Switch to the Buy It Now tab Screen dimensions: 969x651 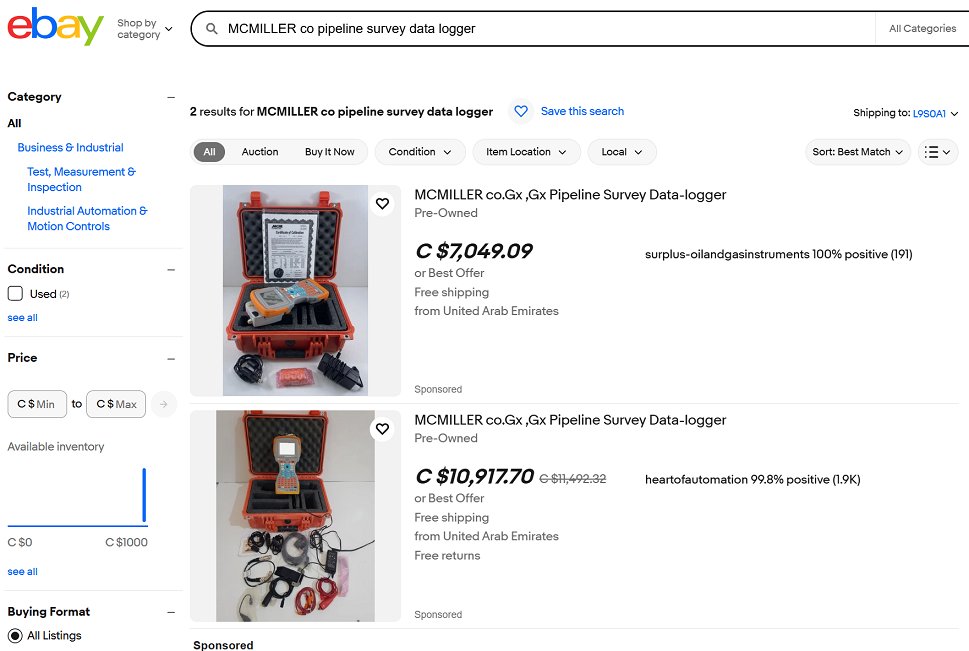(x=329, y=152)
